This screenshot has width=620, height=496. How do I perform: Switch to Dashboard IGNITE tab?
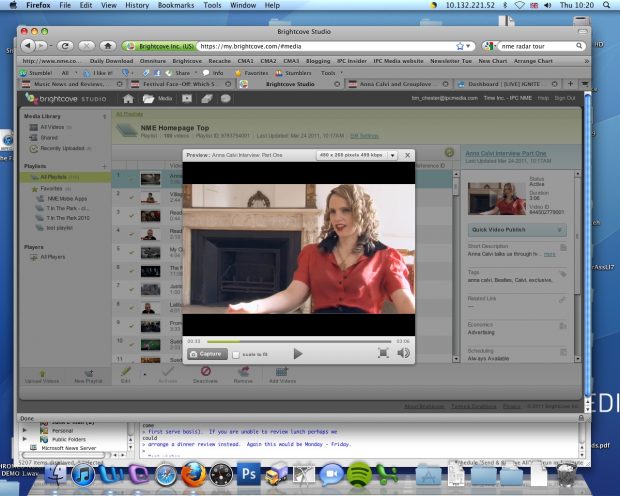pos(507,84)
